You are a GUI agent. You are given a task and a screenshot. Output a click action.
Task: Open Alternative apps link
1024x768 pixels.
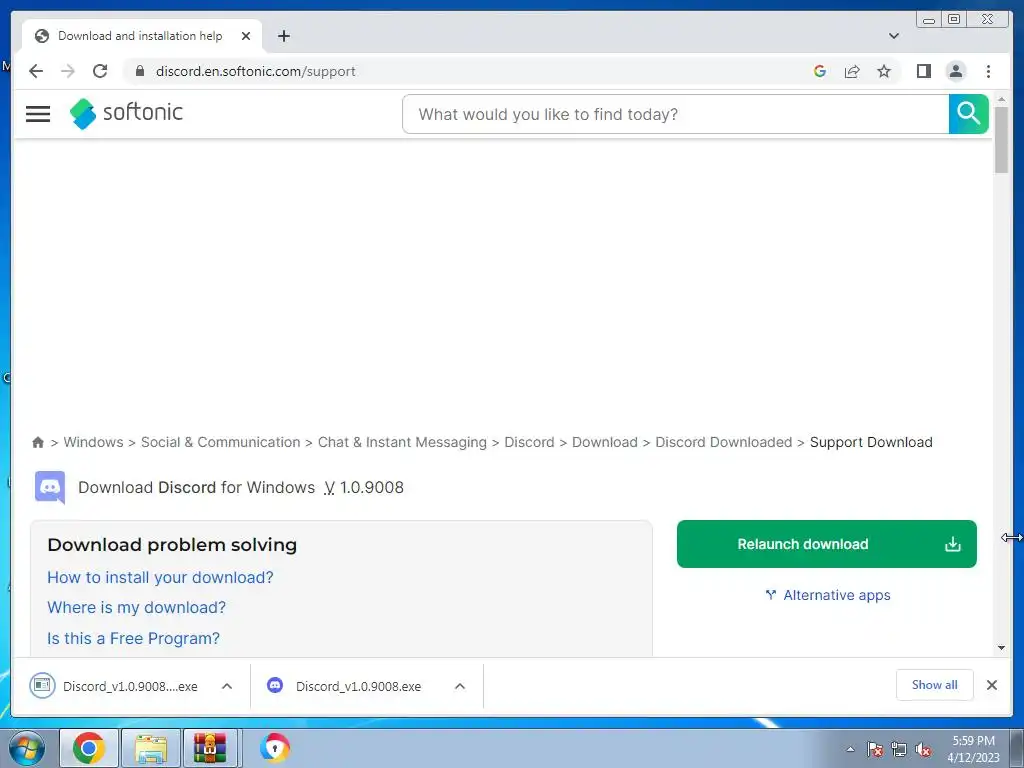point(828,595)
